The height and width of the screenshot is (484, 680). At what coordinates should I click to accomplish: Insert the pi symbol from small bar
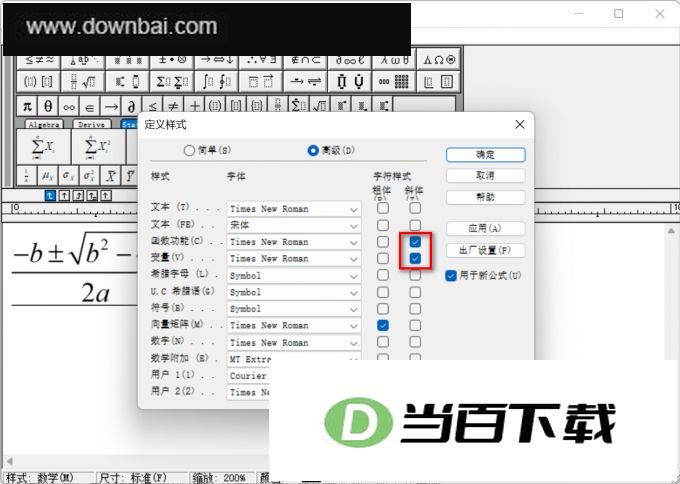click(27, 106)
